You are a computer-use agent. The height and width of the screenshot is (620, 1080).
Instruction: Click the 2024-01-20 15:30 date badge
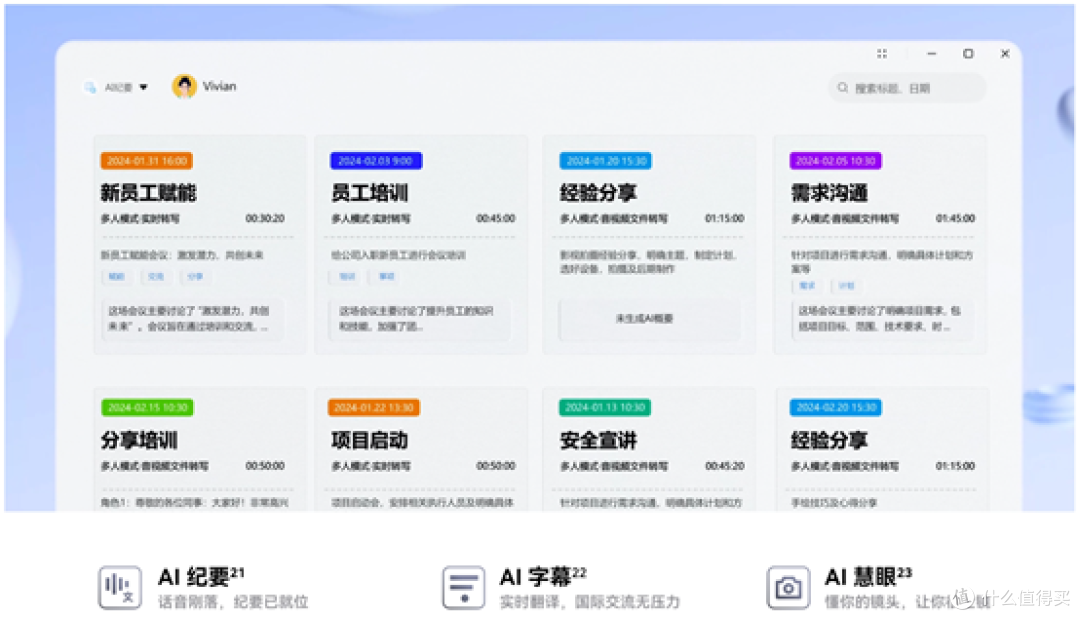(606, 161)
